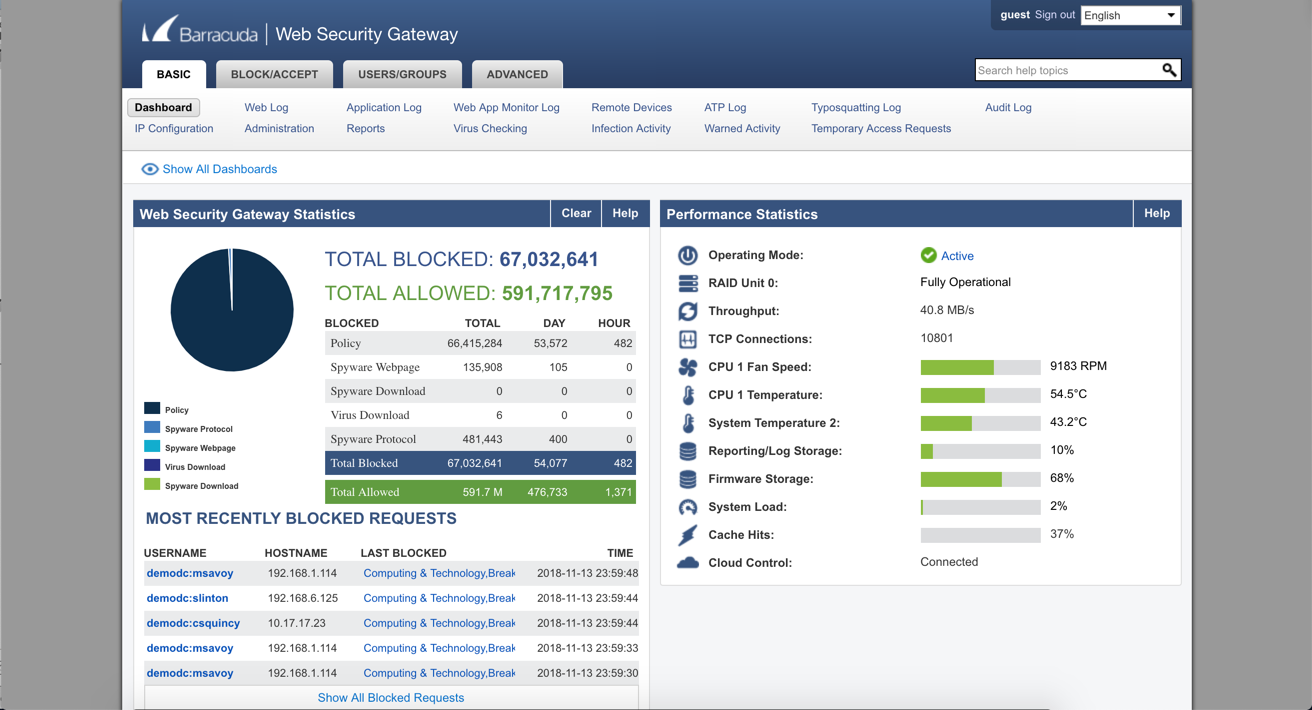Click the Cloud Control cloud icon
1312x710 pixels.
click(x=688, y=563)
